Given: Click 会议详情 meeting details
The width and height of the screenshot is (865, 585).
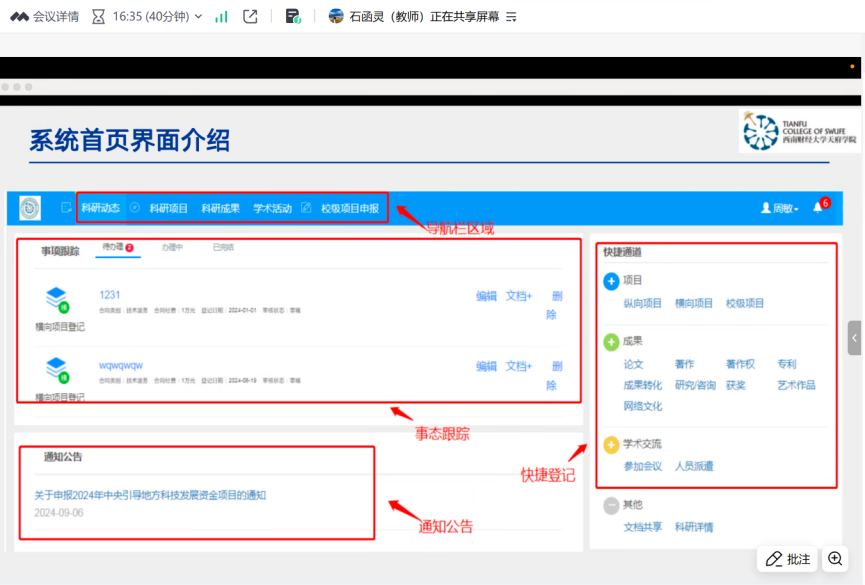Looking at the screenshot, I should (x=44, y=17).
